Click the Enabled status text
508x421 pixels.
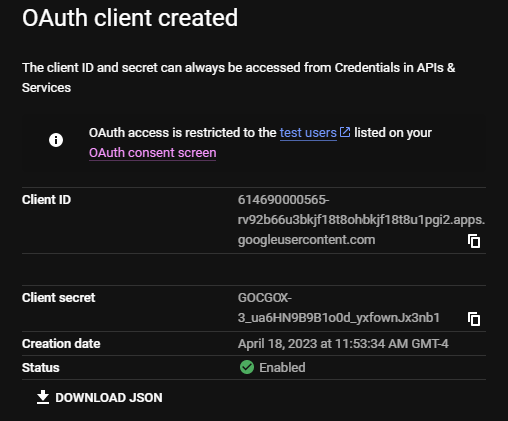(x=282, y=368)
